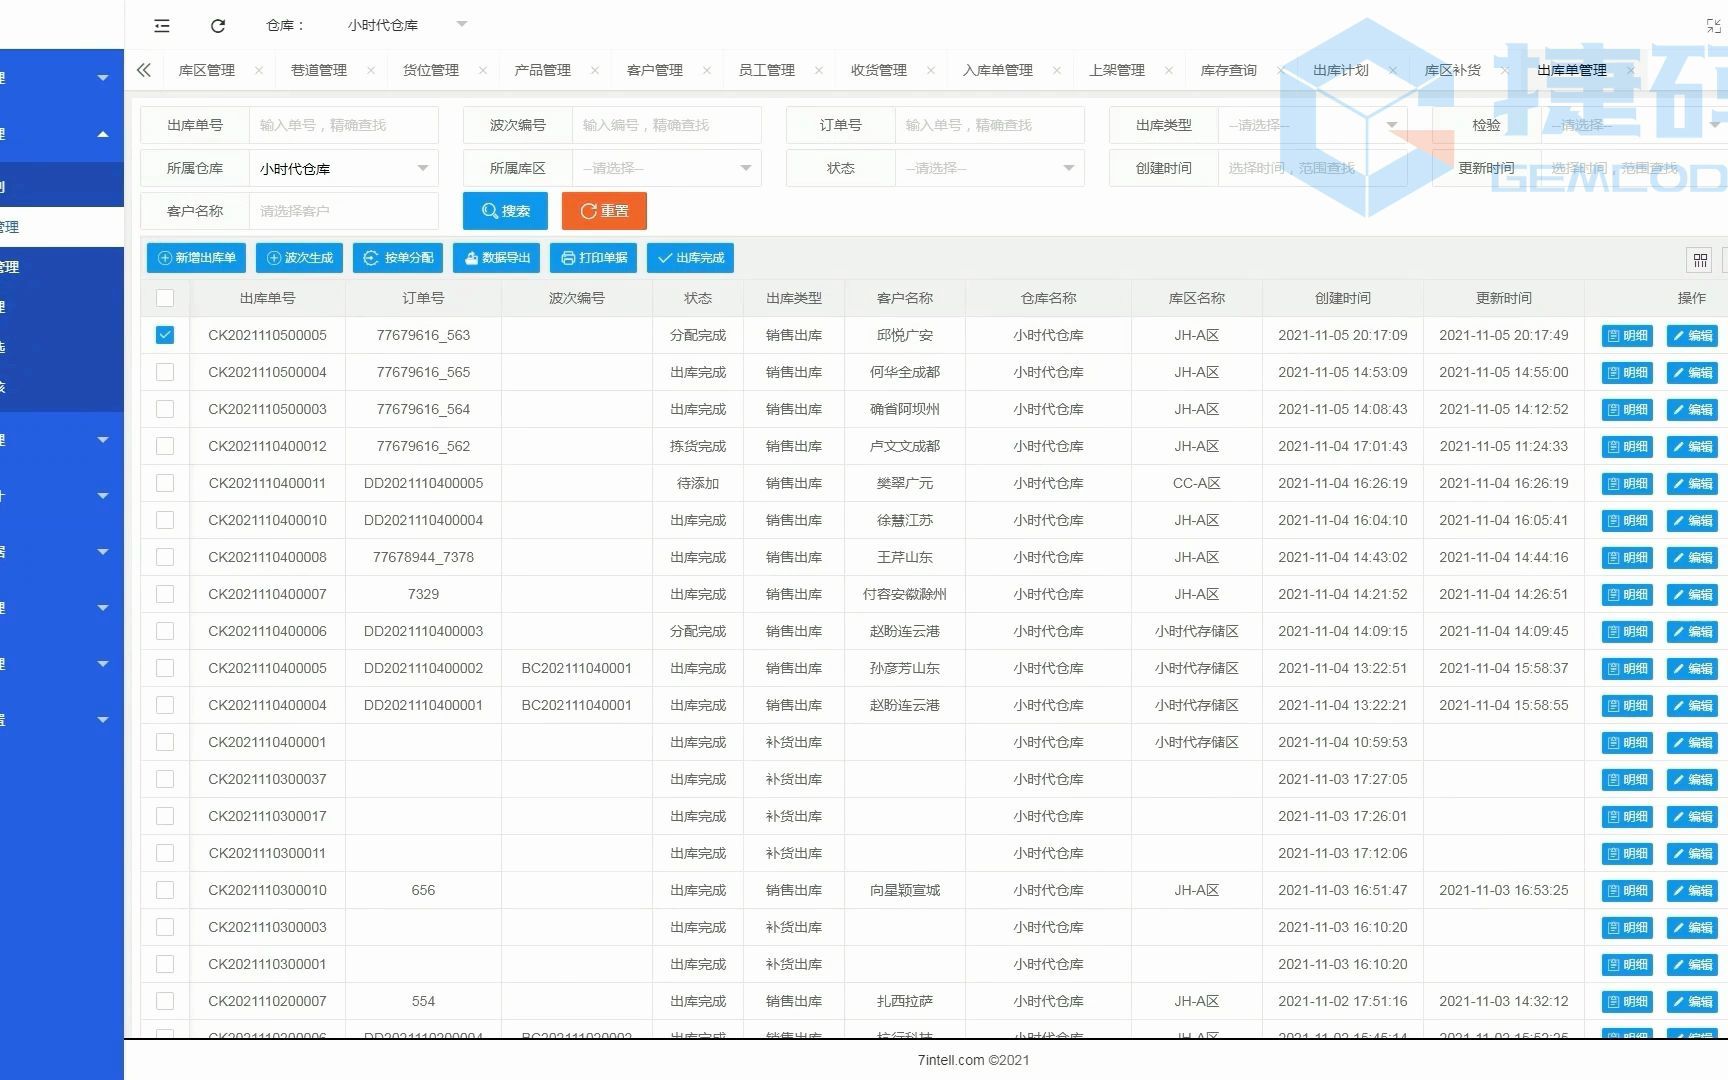Check the checkbox for row CK2021110400012
1728x1080 pixels.
click(164, 446)
